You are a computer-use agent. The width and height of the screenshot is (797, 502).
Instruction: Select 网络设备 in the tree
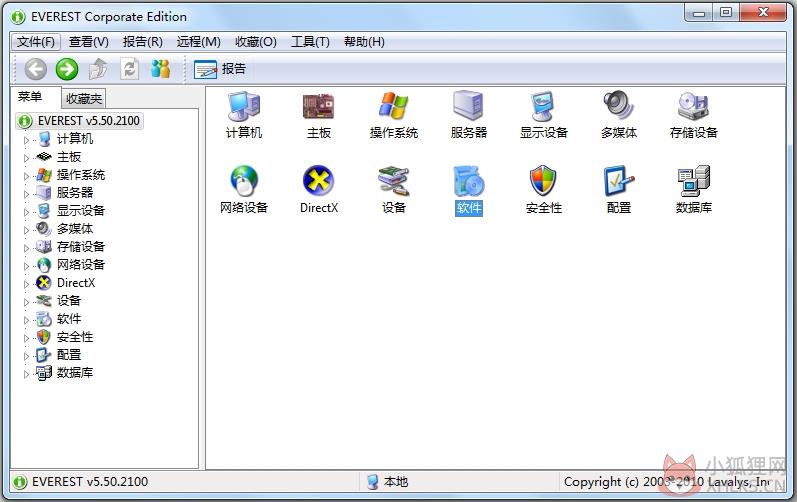pos(81,265)
